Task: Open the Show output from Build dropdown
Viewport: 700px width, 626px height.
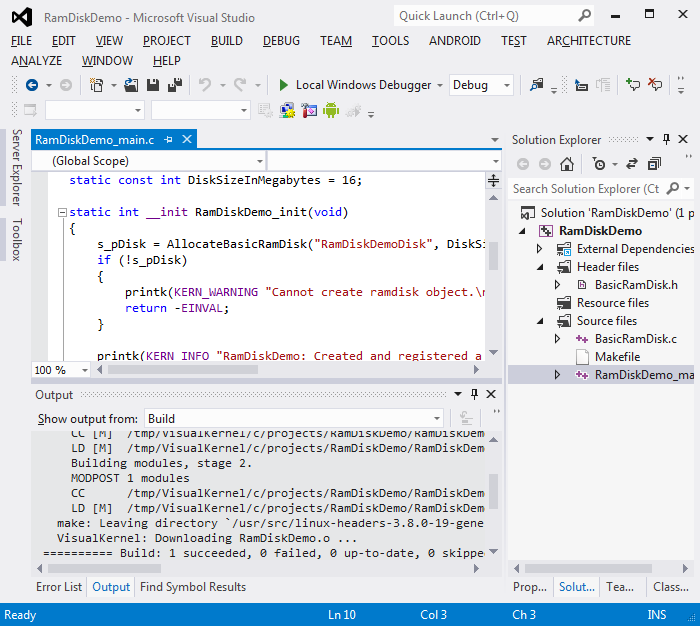Action: point(294,419)
